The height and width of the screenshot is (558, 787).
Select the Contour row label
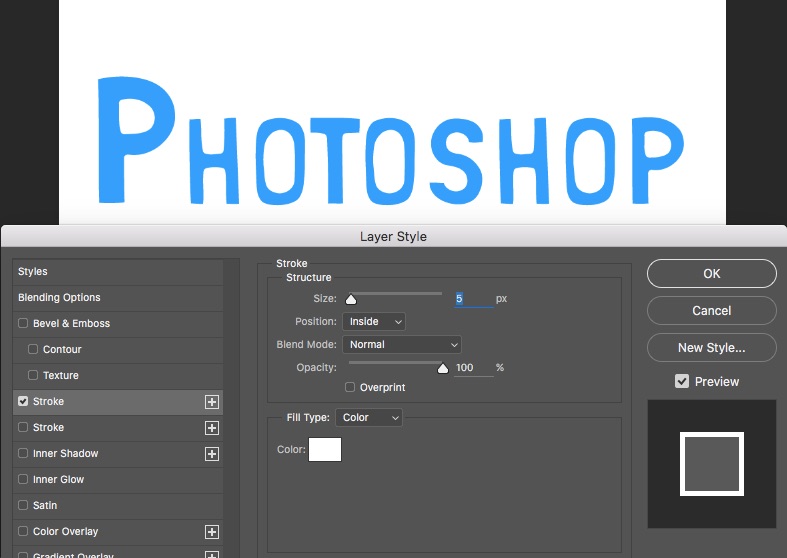coord(62,350)
